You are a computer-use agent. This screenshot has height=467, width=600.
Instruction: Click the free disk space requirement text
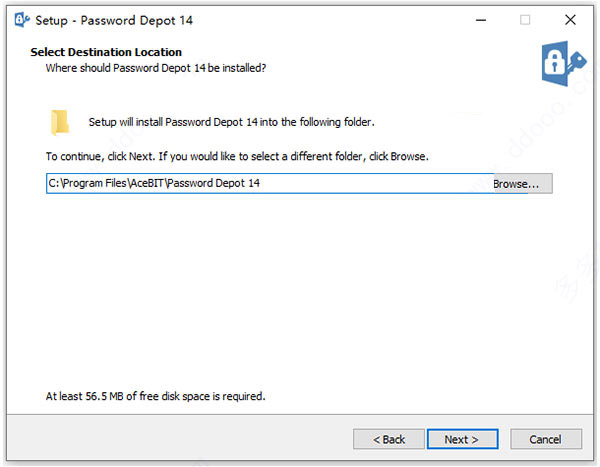(x=155, y=396)
